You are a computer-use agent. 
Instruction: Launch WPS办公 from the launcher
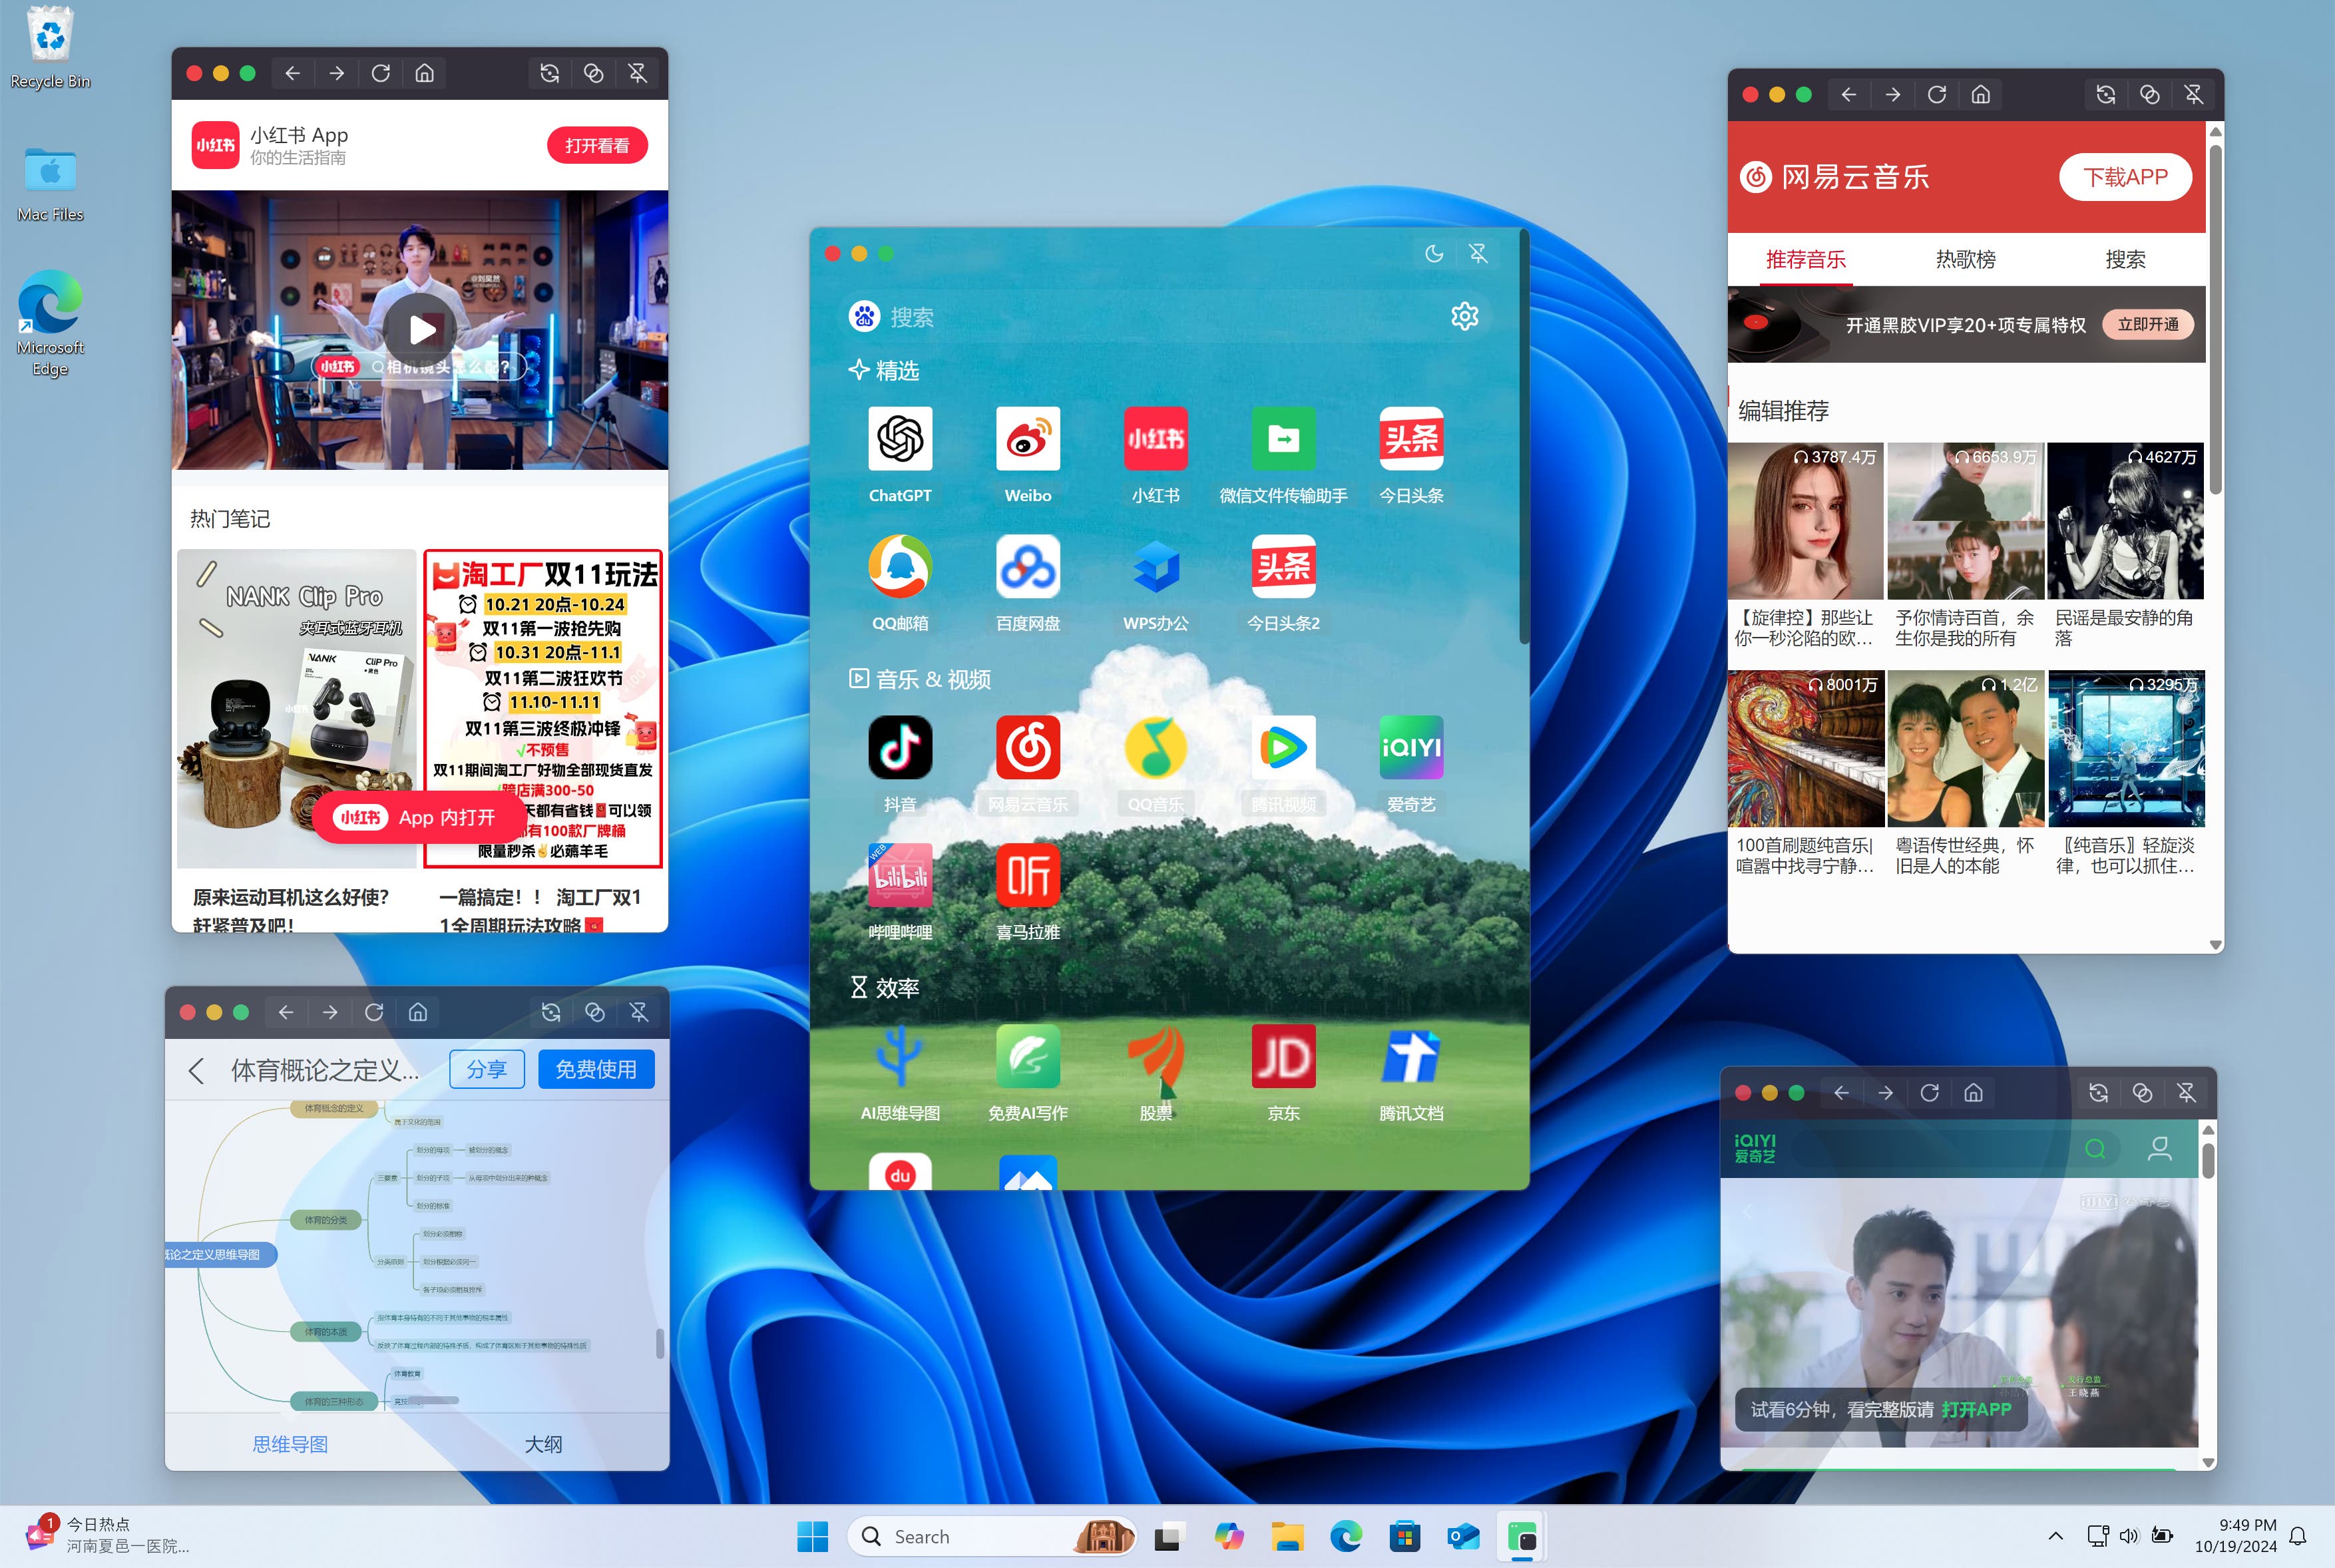(1155, 567)
